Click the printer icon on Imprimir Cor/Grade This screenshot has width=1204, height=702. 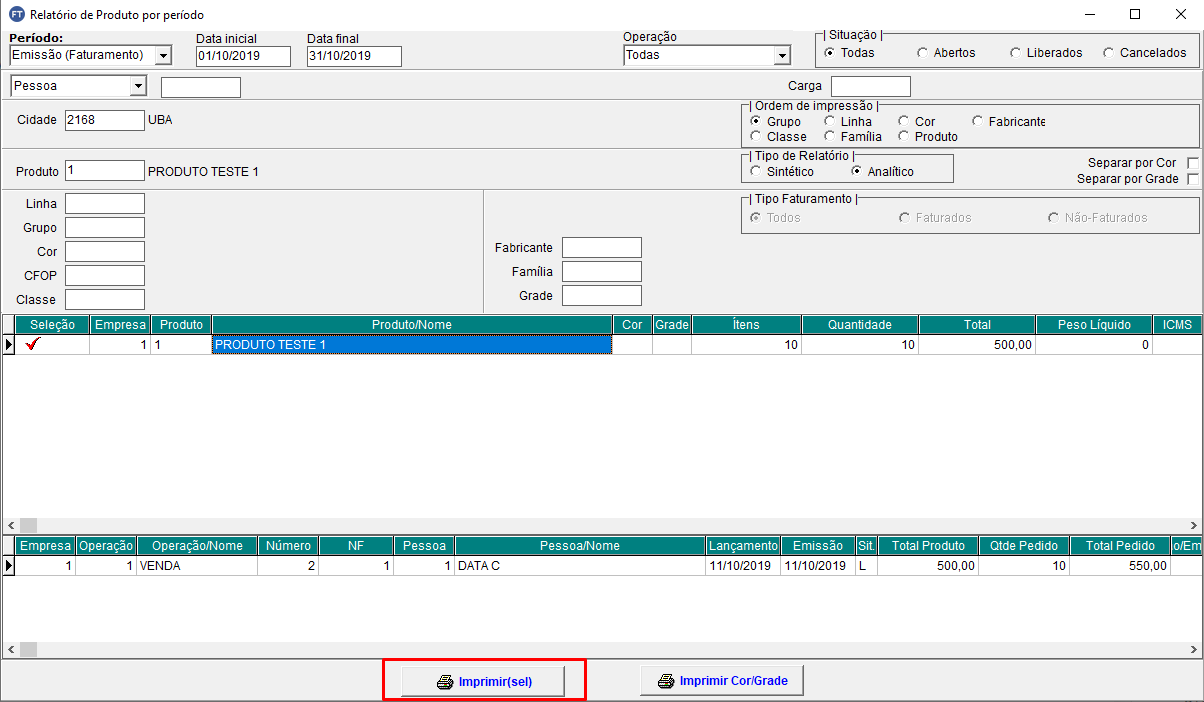click(x=666, y=681)
